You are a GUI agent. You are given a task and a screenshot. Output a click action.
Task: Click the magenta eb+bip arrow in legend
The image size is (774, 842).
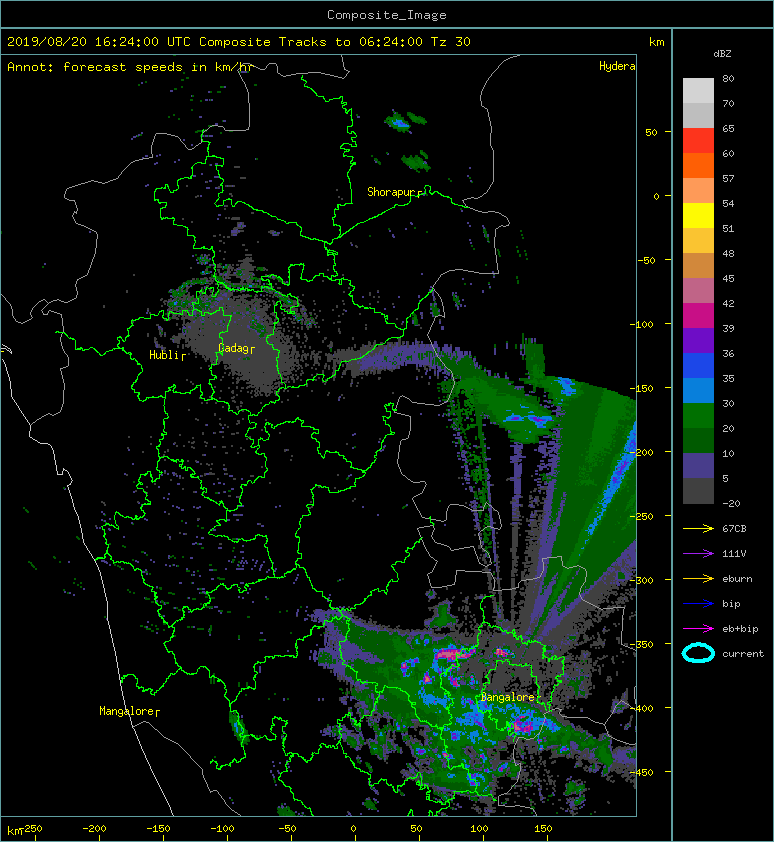(x=698, y=629)
